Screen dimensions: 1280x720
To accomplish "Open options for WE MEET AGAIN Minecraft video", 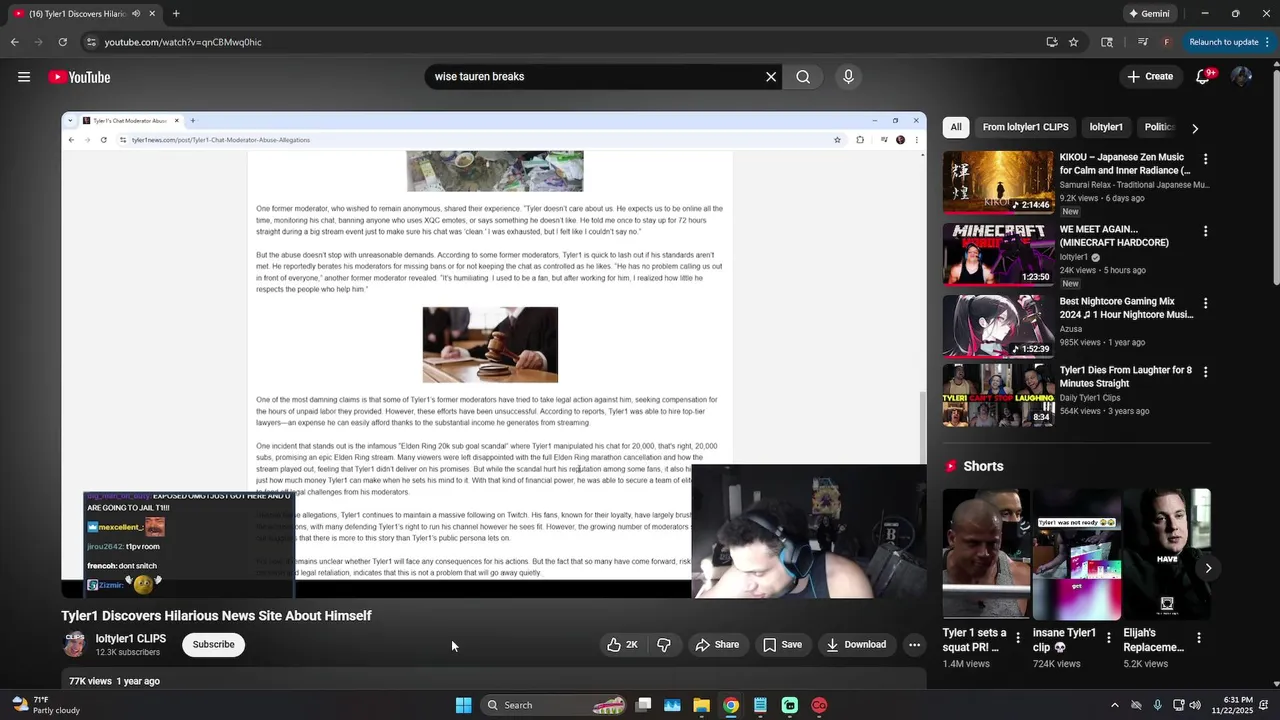I will (1205, 231).
